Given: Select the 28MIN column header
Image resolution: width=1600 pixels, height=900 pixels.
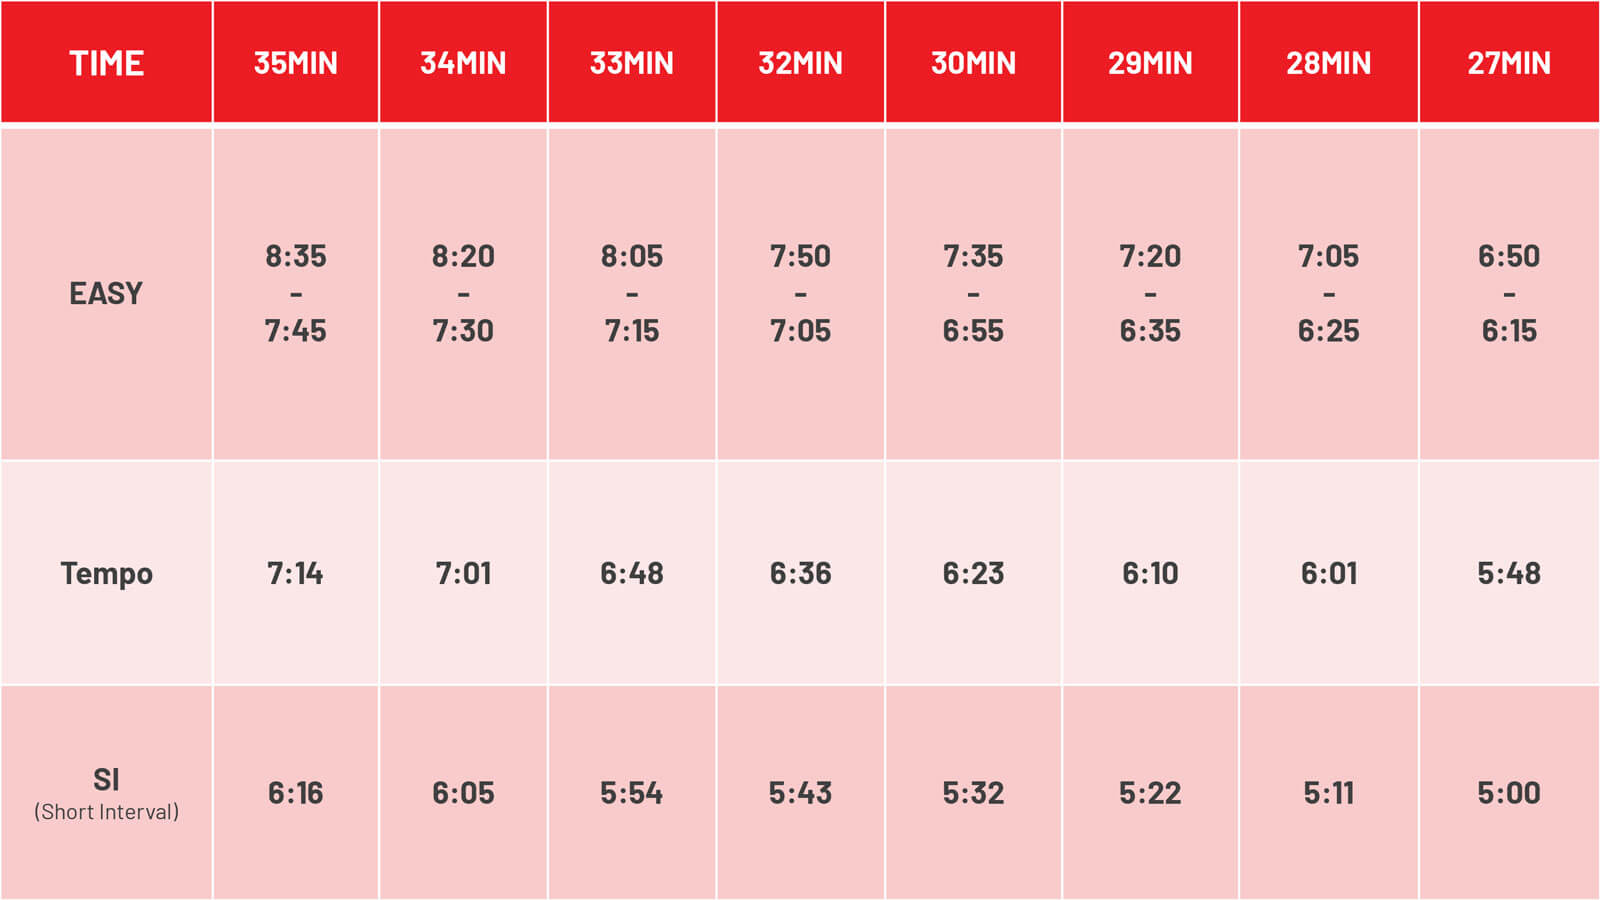Looking at the screenshot, I should point(1329,62).
